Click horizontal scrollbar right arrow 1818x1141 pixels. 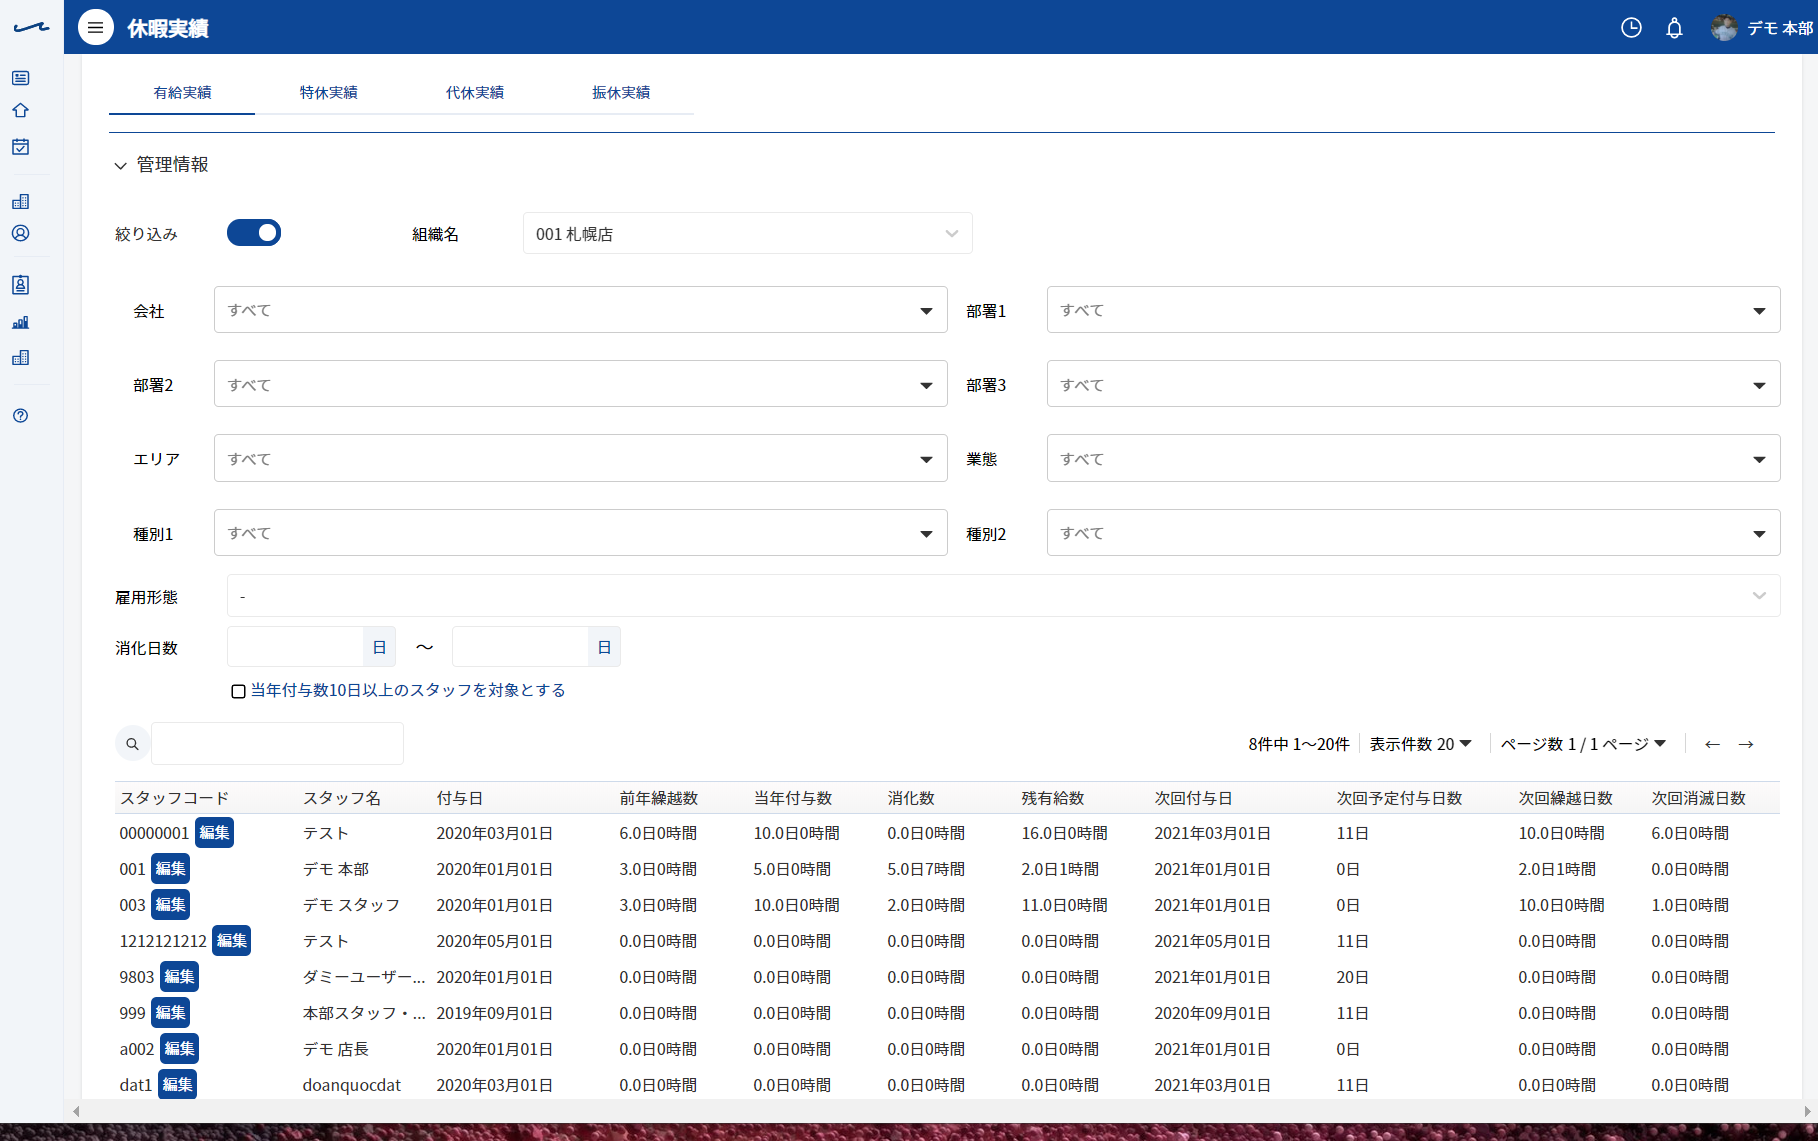1807,1111
